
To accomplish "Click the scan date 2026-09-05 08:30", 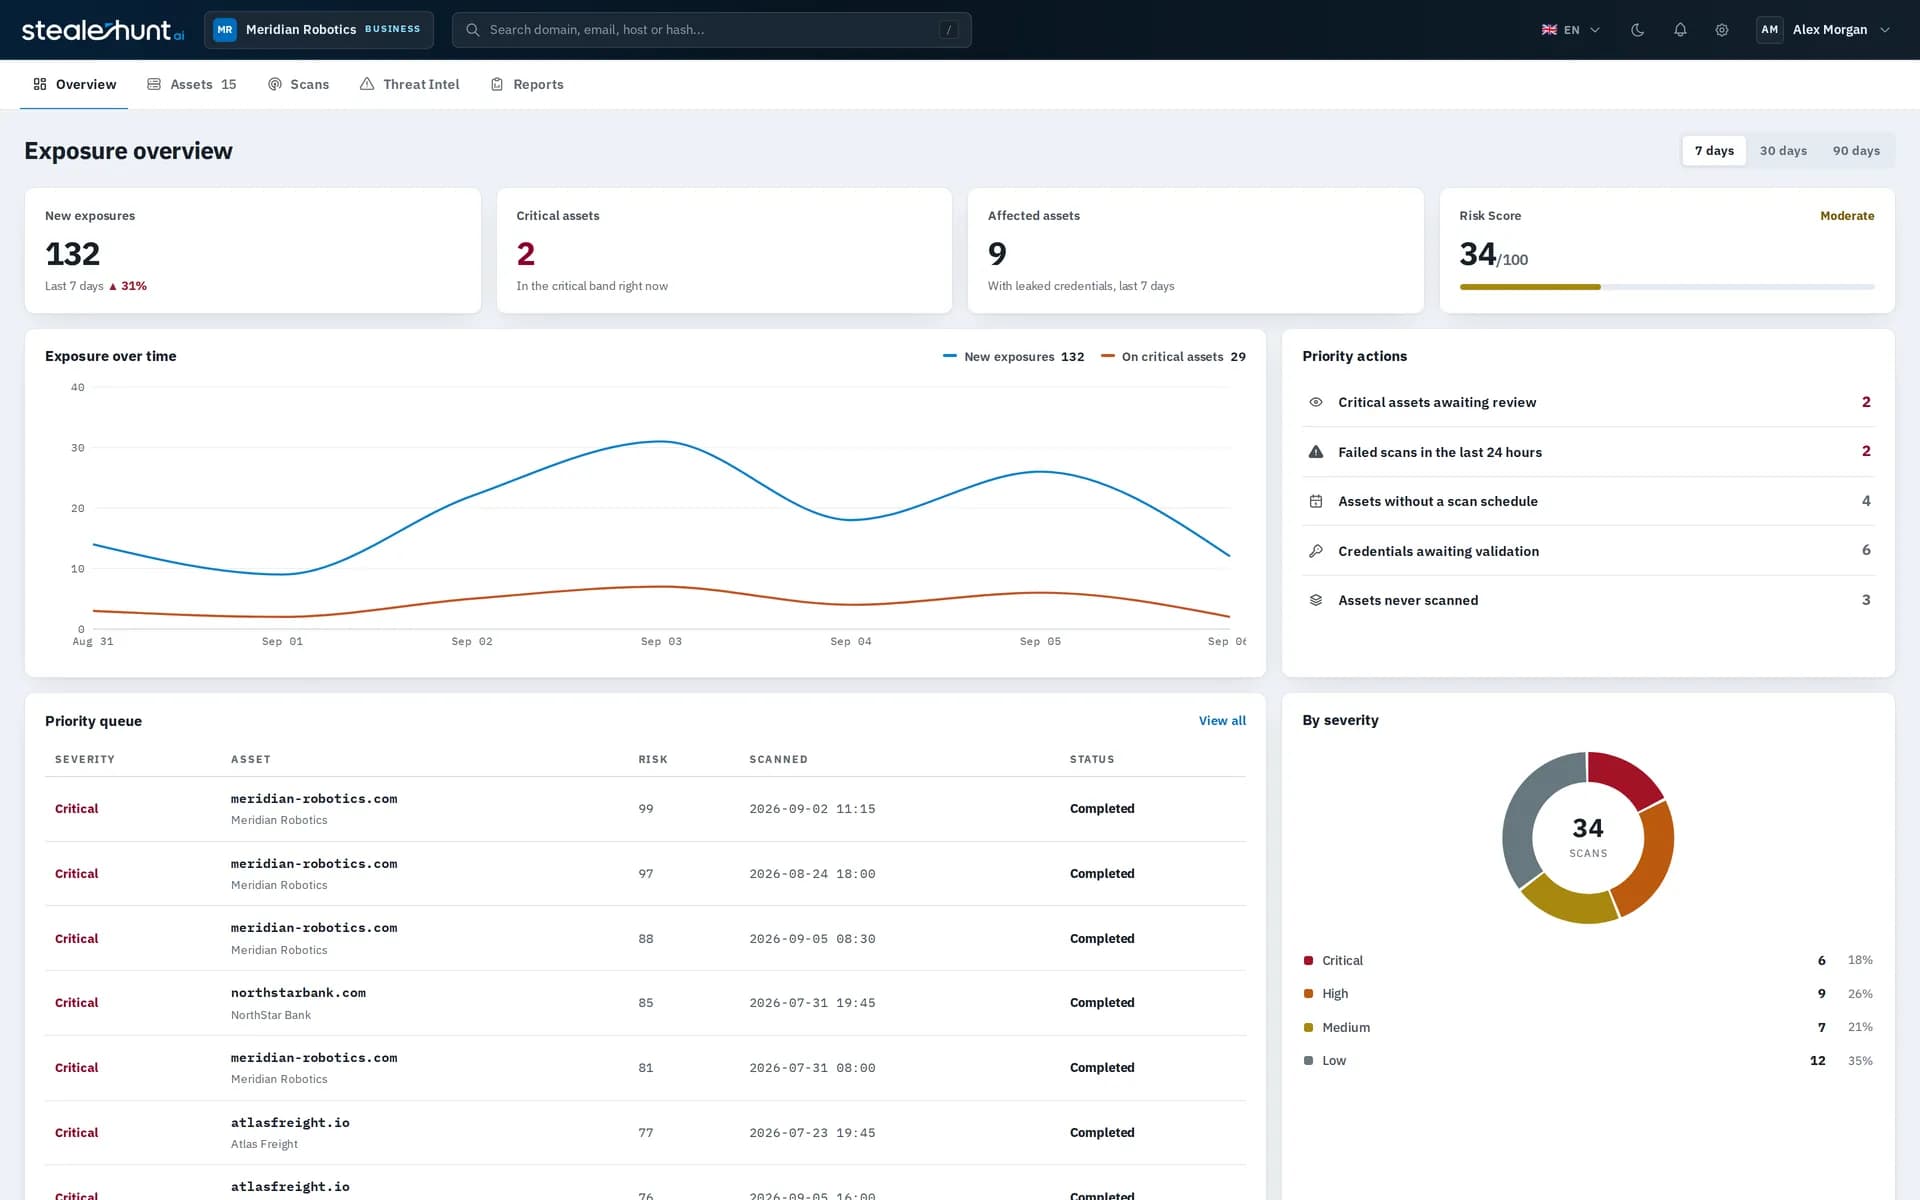I will tap(812, 939).
